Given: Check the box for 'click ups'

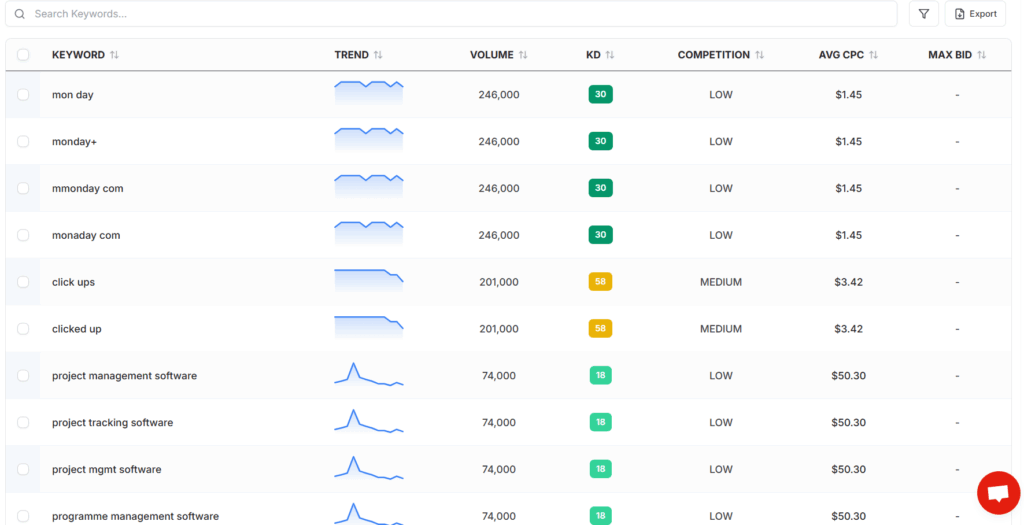Looking at the screenshot, I should coord(23,282).
